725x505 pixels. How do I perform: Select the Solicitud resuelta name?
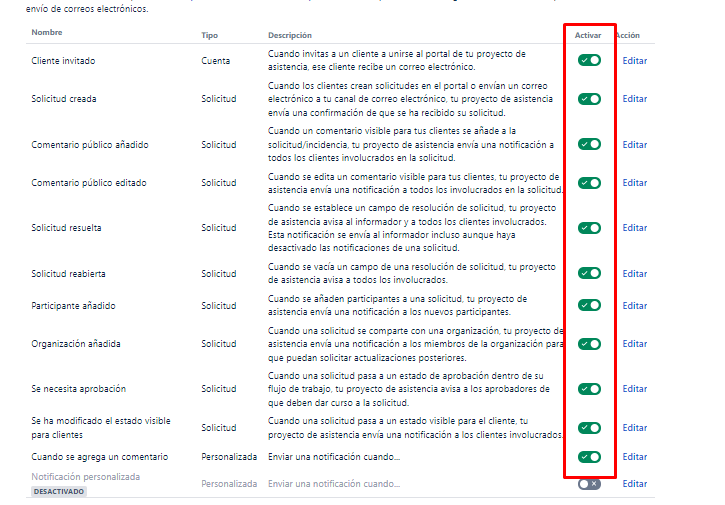(x=66, y=228)
